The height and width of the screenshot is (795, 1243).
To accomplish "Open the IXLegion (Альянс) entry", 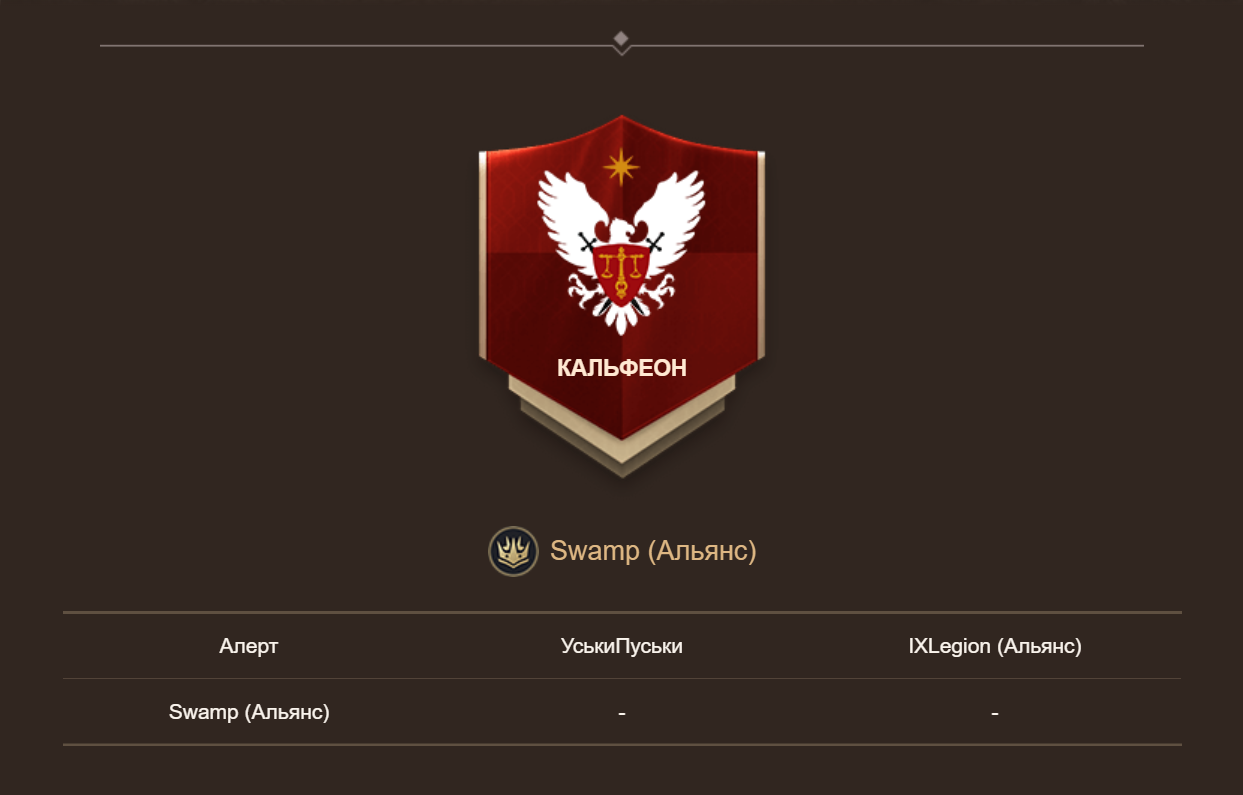I will pyautogui.click(x=995, y=646).
